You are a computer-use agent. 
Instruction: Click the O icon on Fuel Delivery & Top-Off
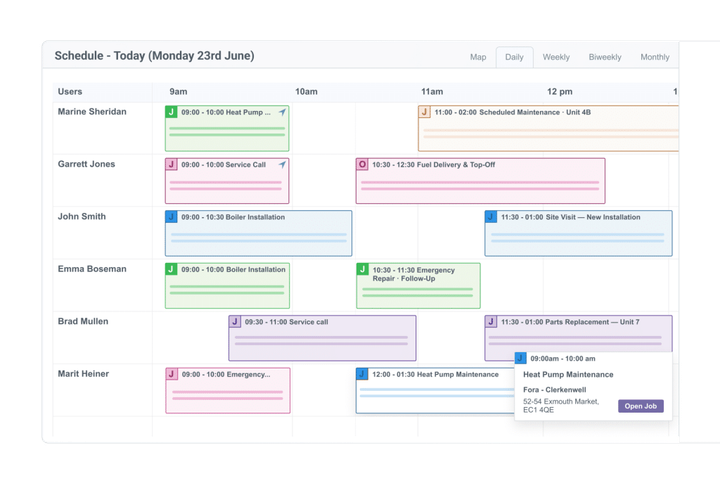(x=362, y=164)
